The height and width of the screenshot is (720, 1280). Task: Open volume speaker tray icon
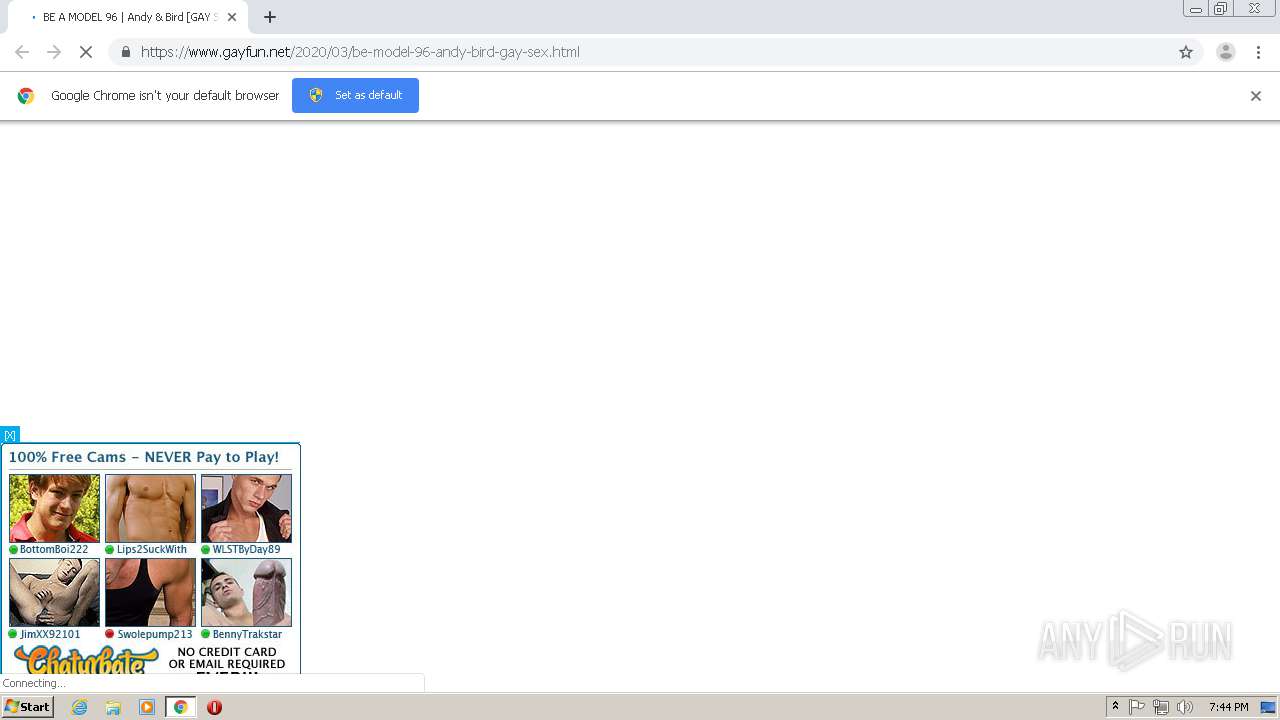click(x=1185, y=707)
